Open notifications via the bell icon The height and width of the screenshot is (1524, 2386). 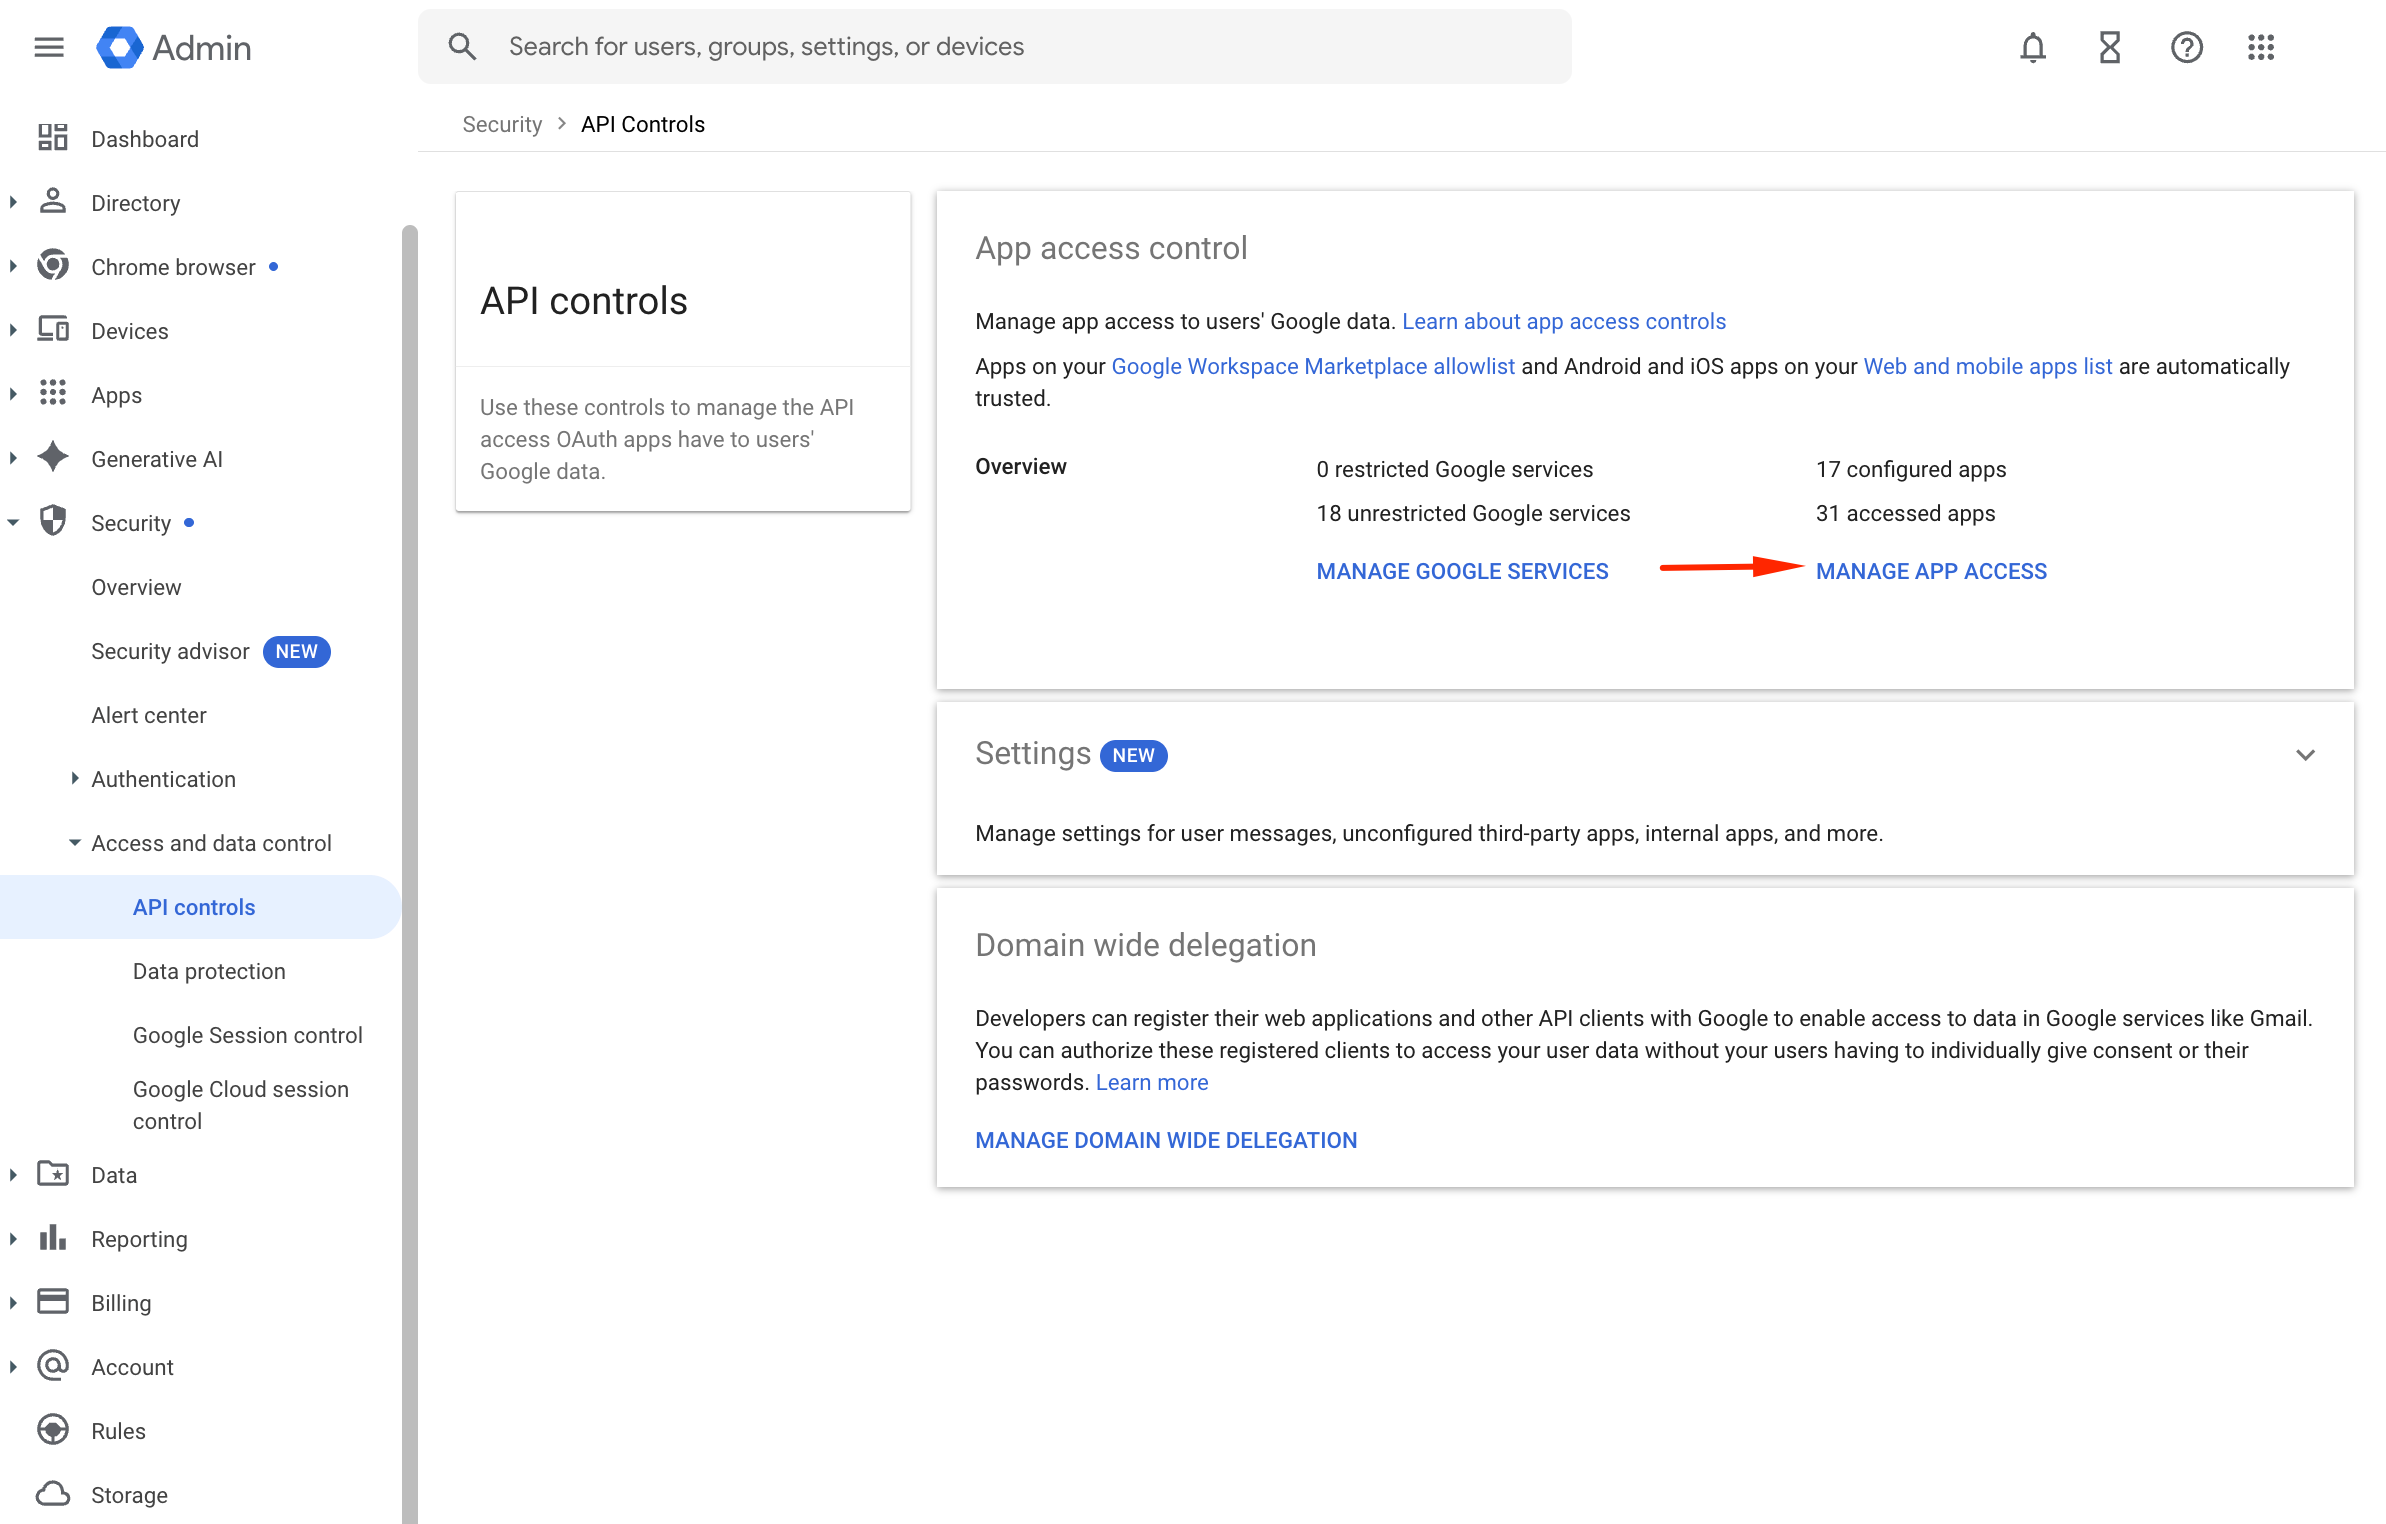tap(2032, 46)
